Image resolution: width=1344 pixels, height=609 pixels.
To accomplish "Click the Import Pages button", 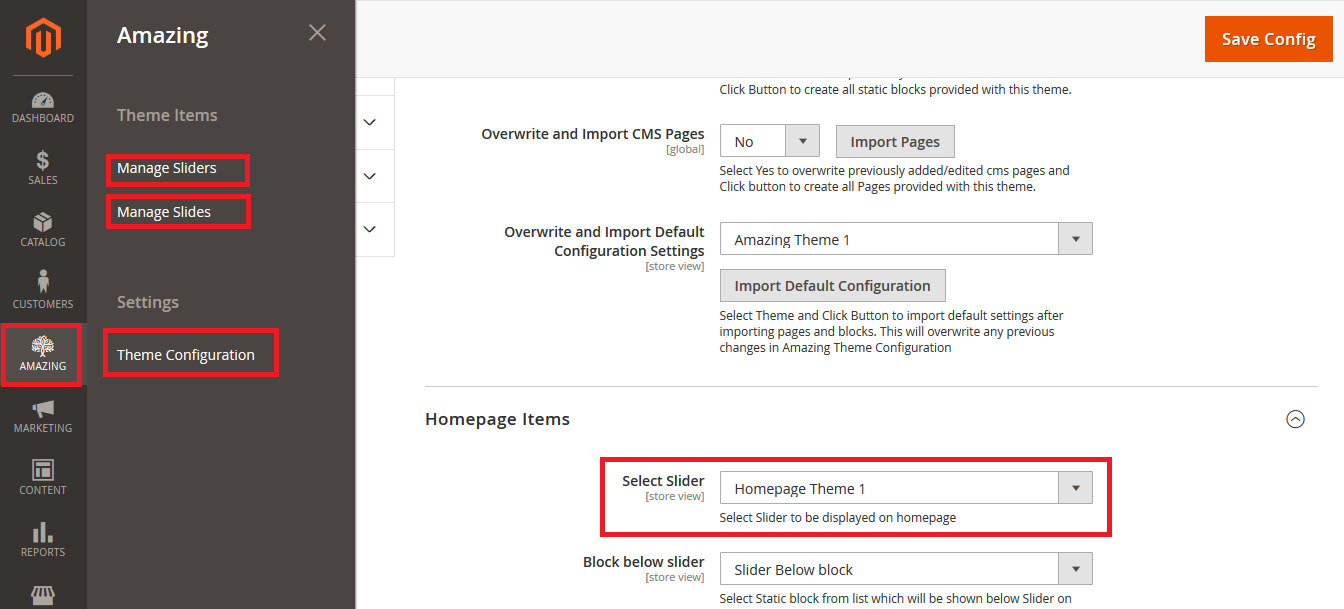I will pos(895,141).
